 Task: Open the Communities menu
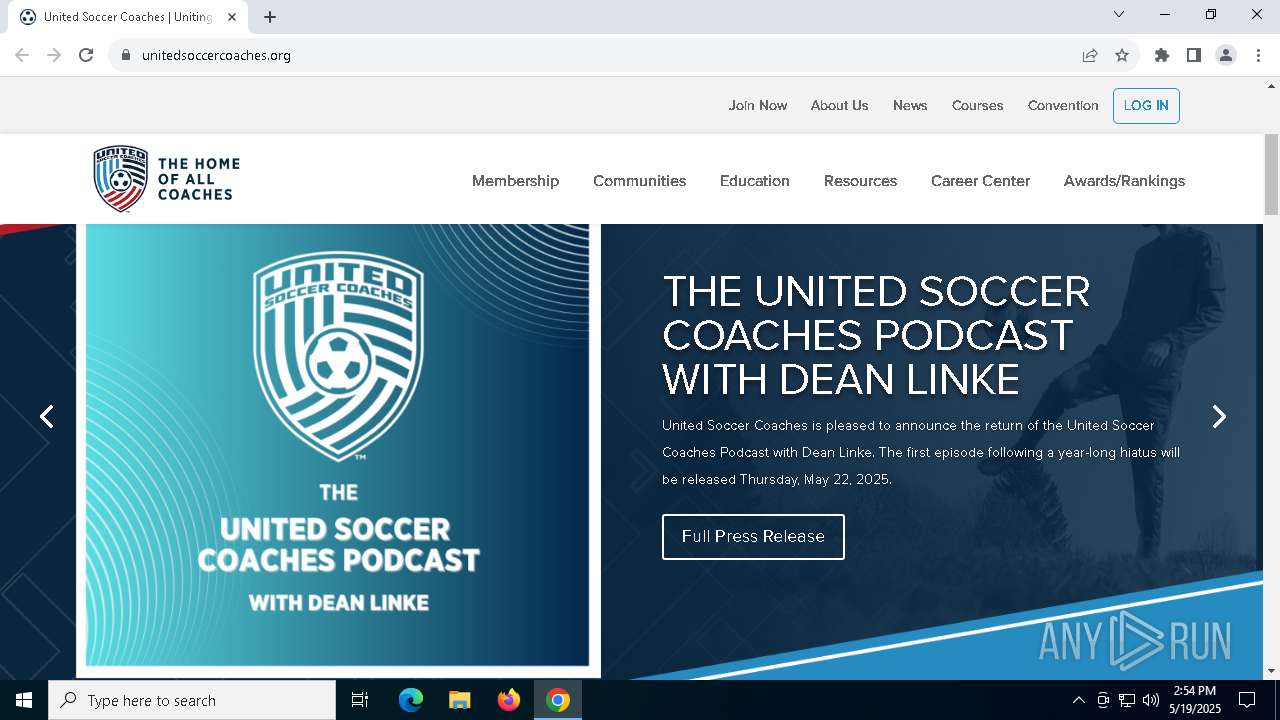639,181
